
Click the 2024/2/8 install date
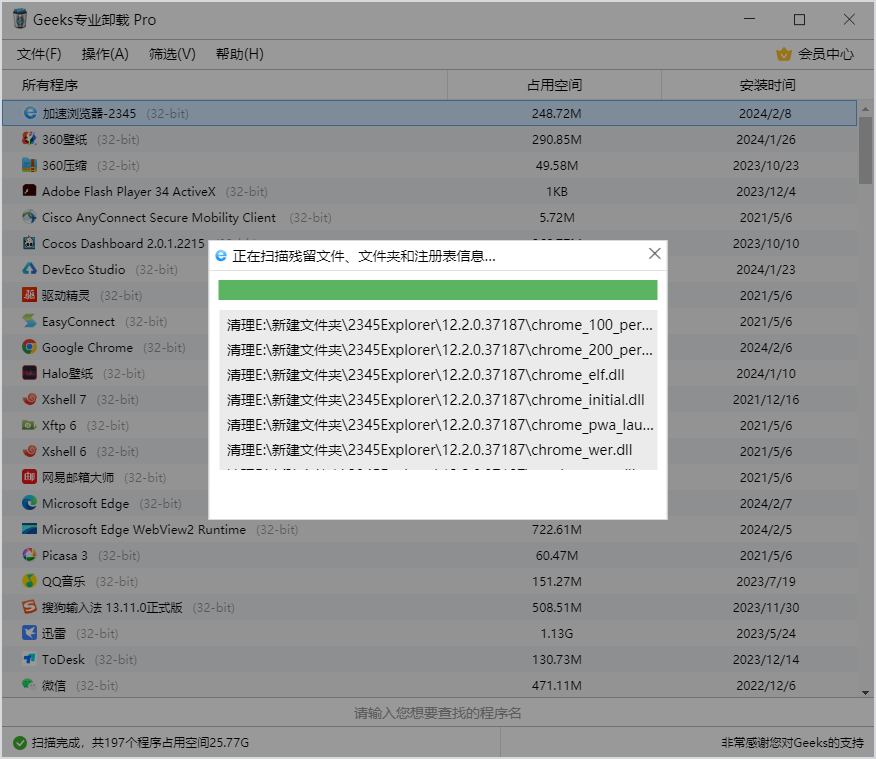[765, 113]
